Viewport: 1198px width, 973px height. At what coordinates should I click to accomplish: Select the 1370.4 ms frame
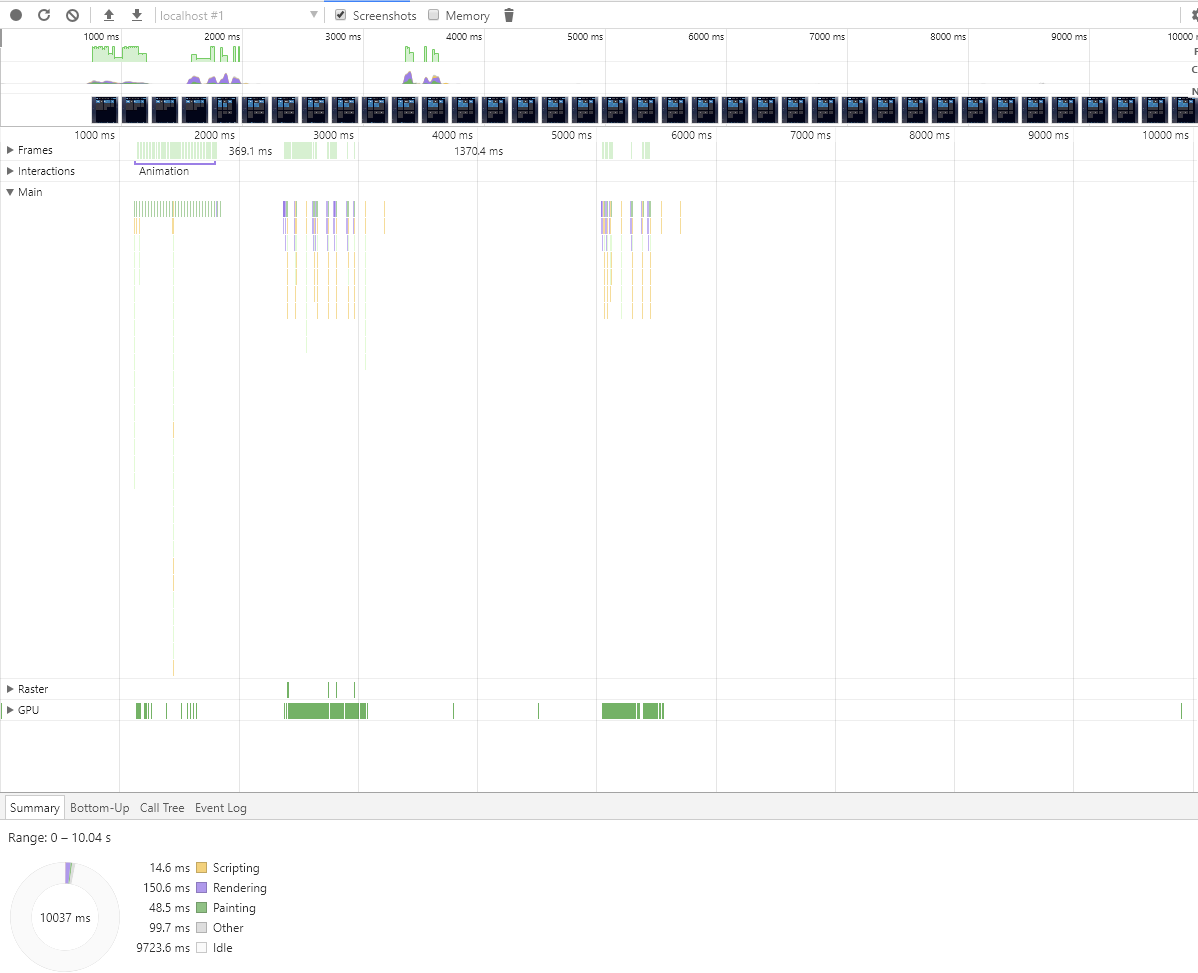[478, 150]
